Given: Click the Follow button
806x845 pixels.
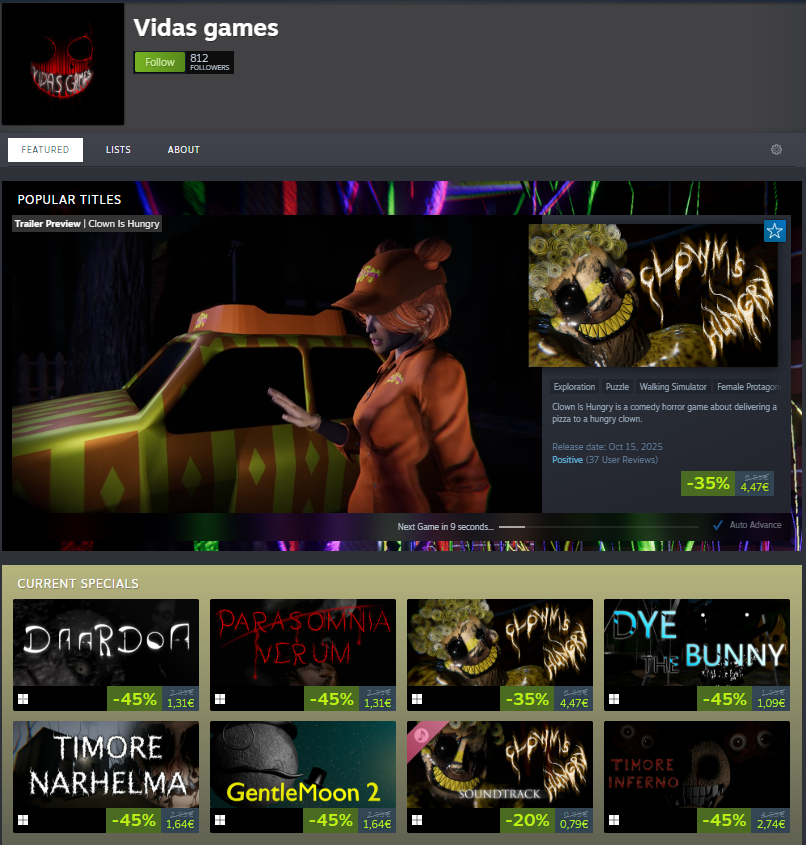Looking at the screenshot, I should 160,62.
